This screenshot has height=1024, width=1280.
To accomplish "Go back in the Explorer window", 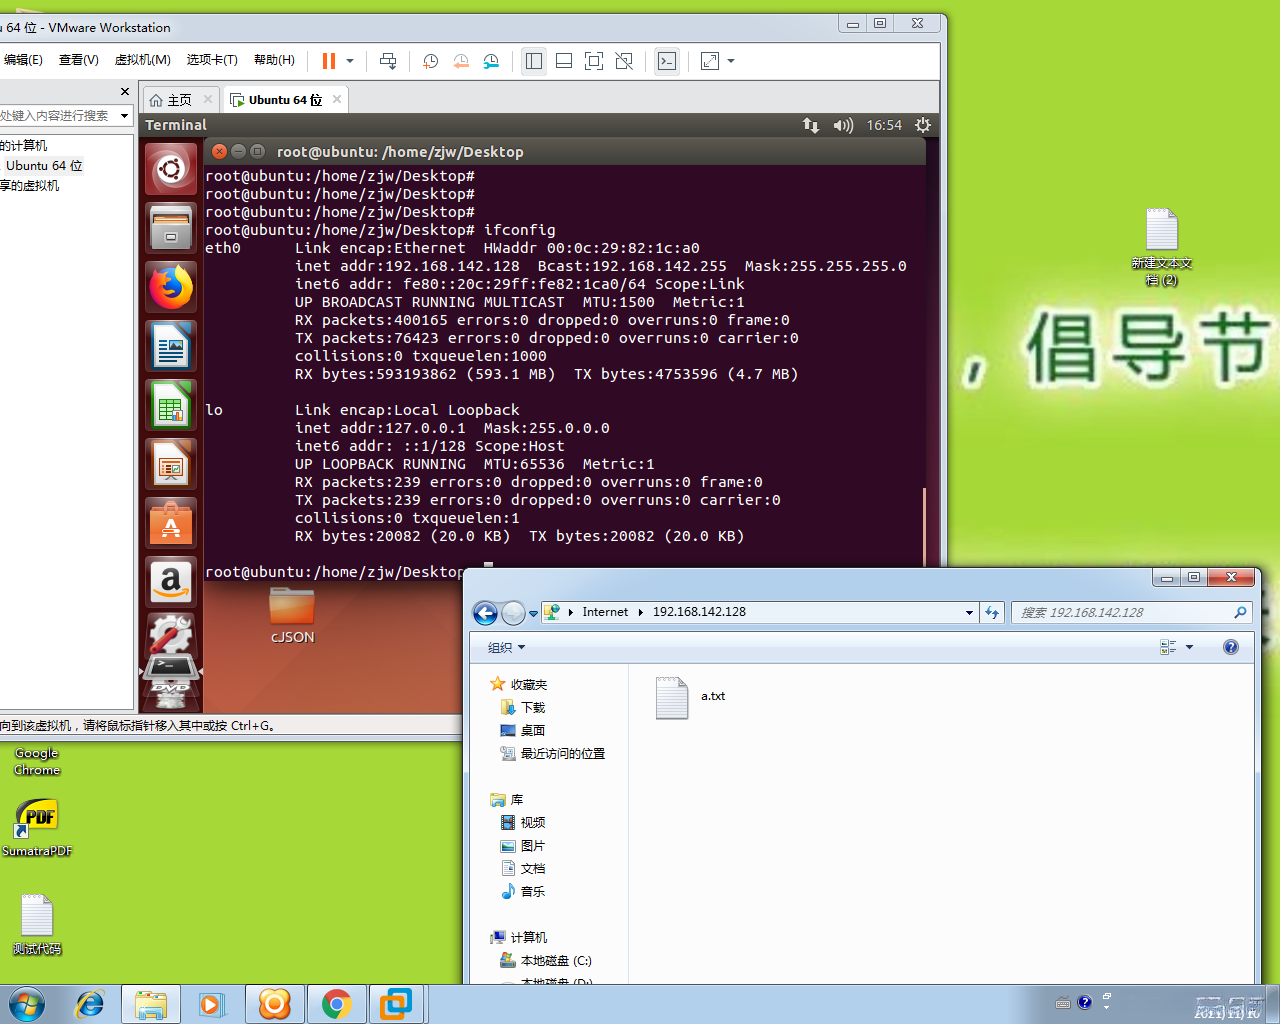I will point(485,613).
